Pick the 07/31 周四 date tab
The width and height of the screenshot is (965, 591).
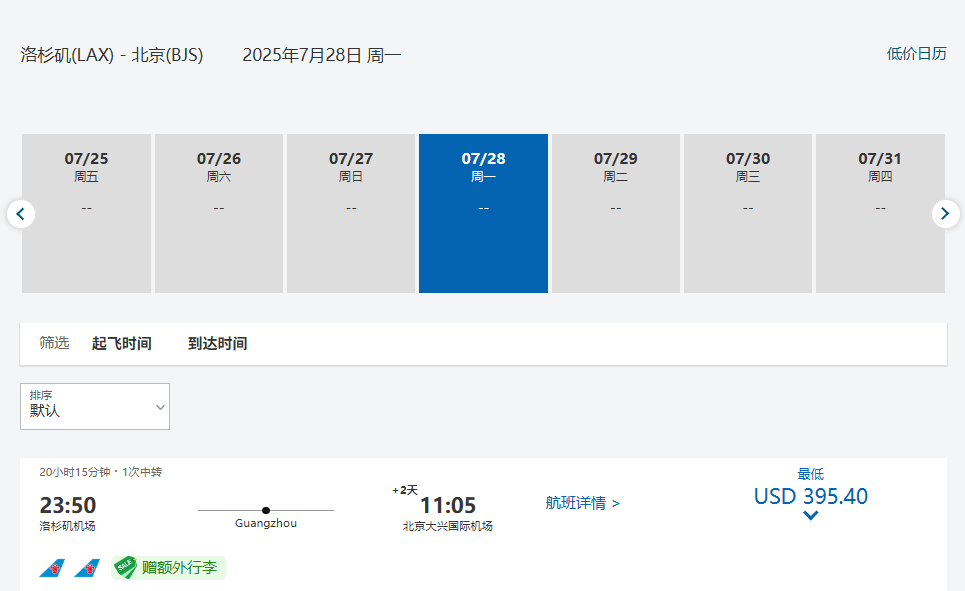pyautogui.click(x=880, y=213)
